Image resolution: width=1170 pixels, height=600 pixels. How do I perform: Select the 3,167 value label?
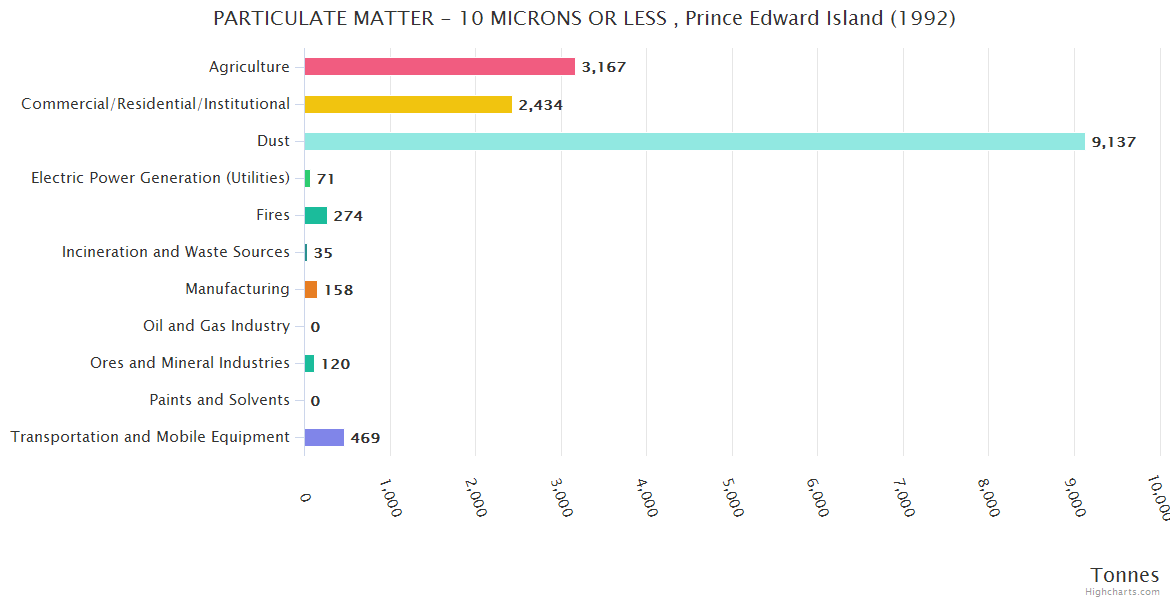[x=603, y=68]
